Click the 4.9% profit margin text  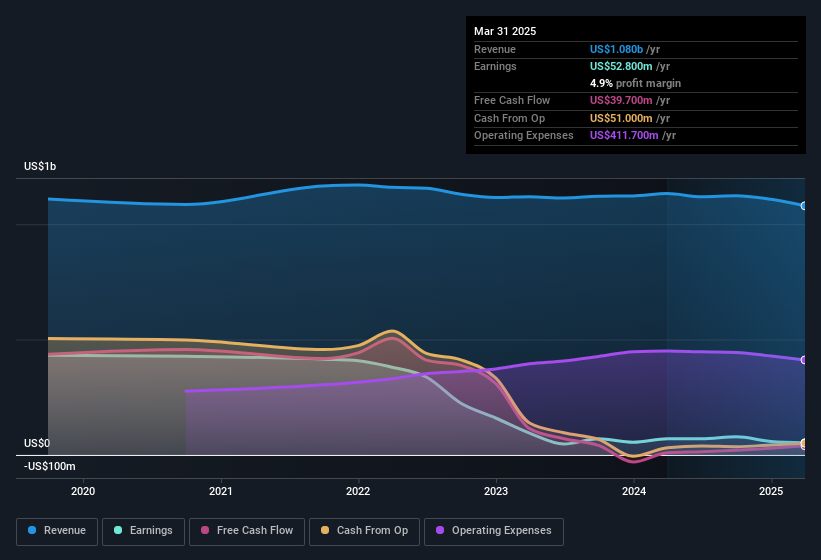635,83
